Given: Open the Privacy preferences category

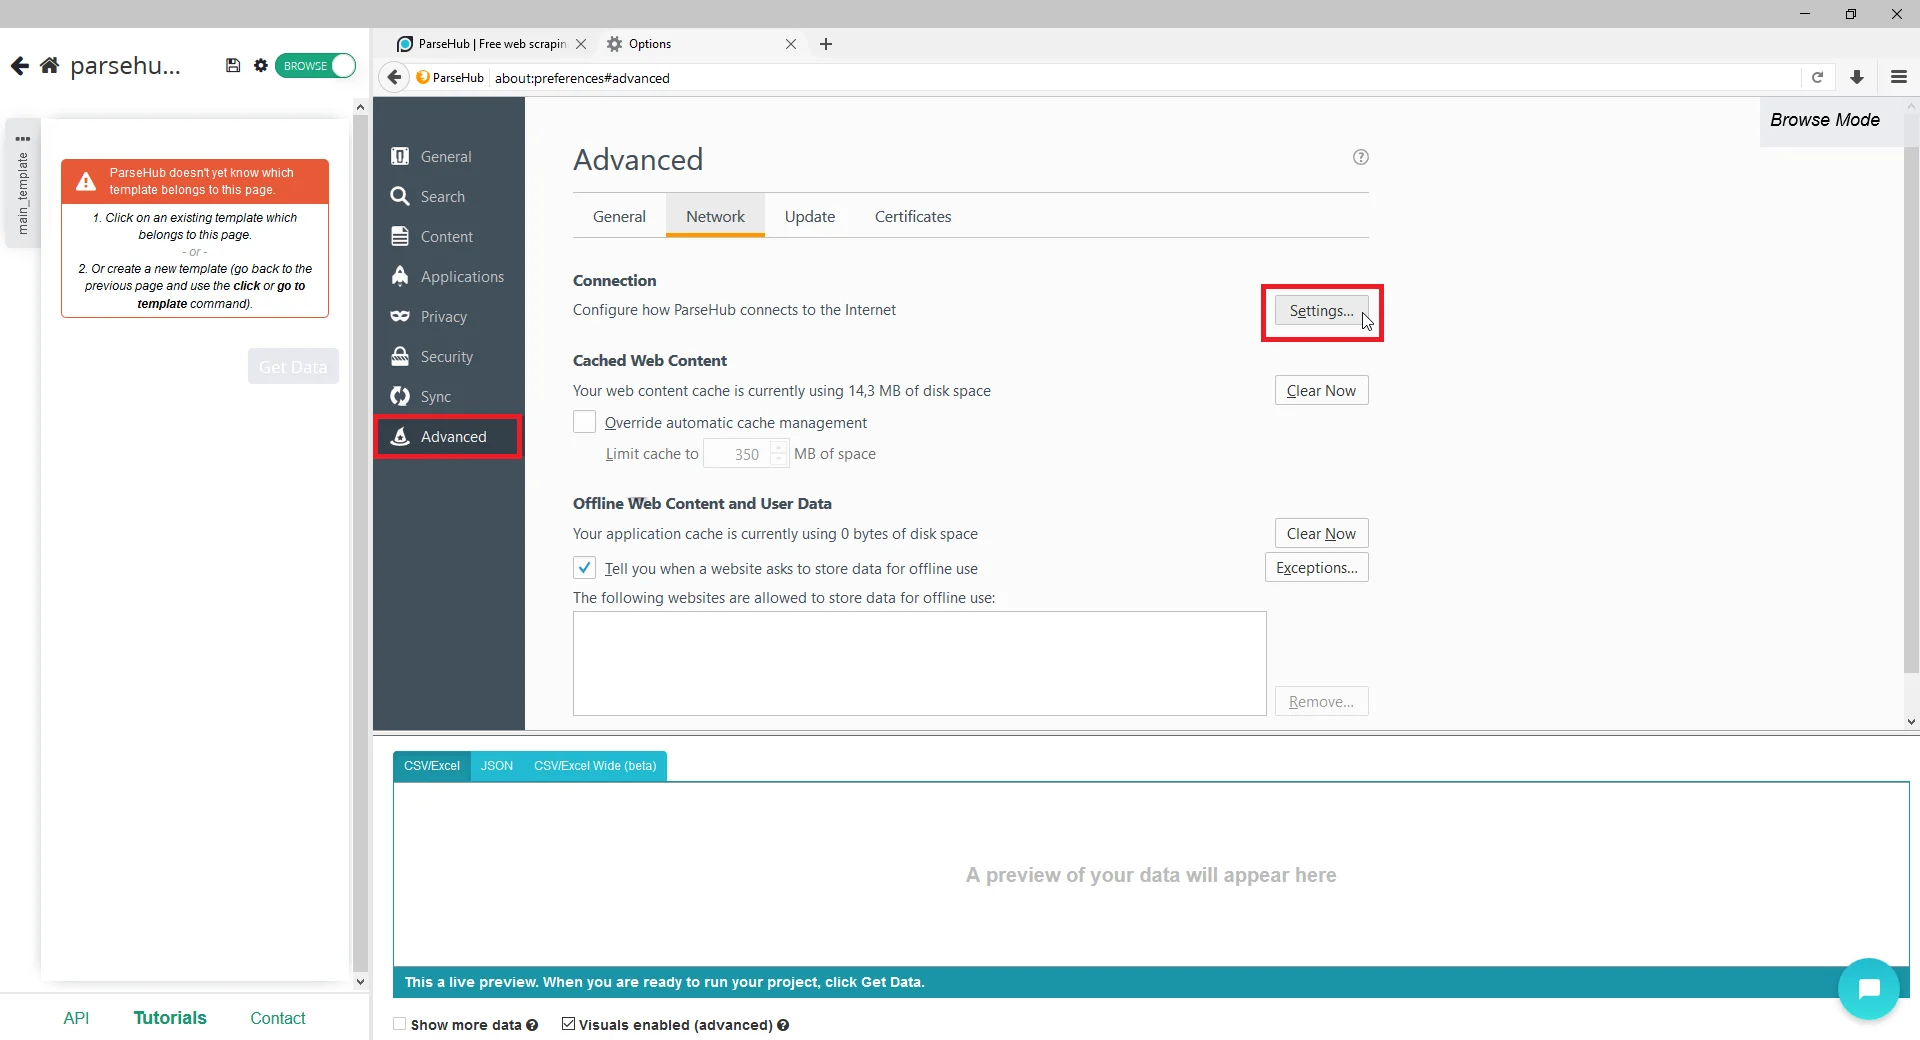Looking at the screenshot, I should point(449,317).
